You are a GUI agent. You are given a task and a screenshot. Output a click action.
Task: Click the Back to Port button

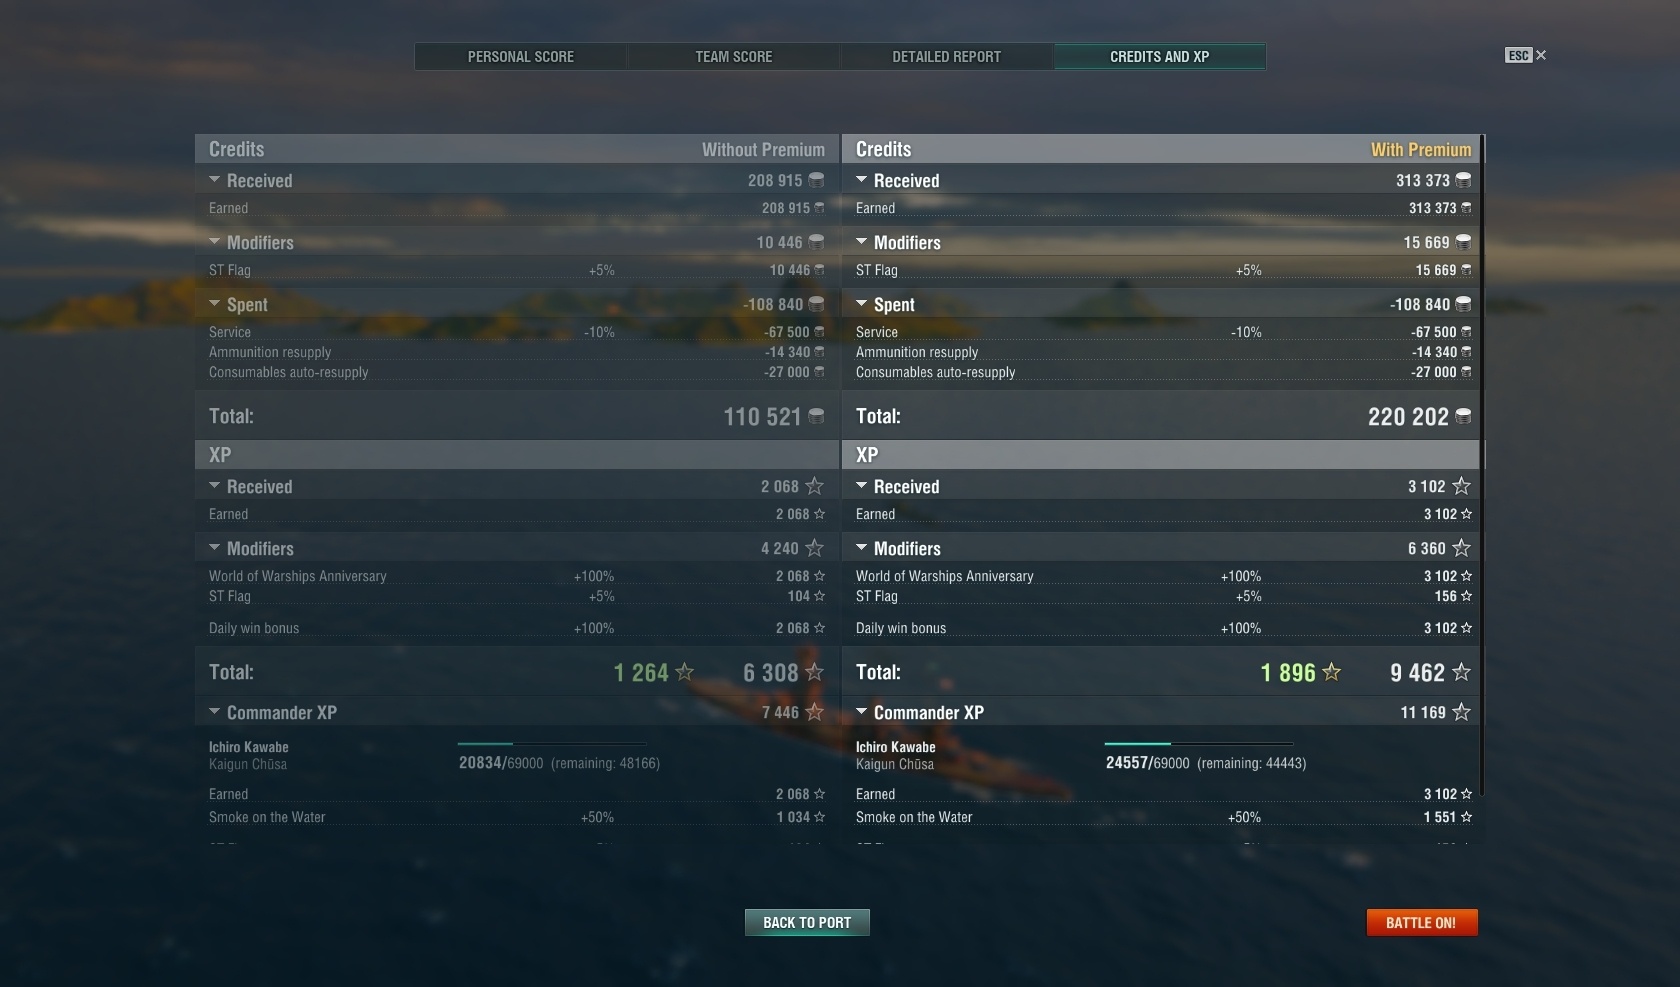(x=807, y=923)
